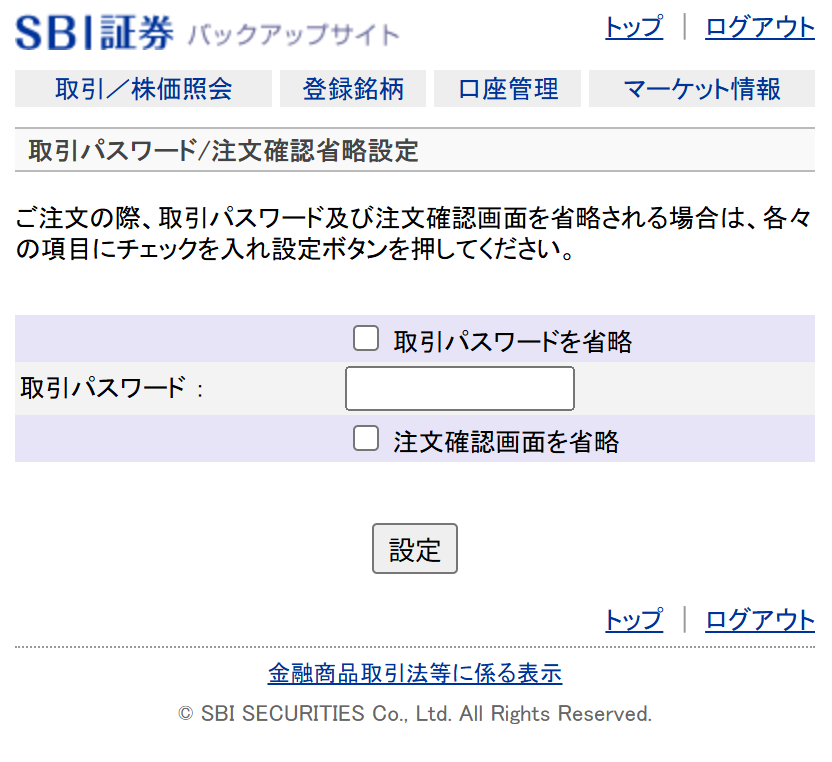Click the footer ログアウト link

tap(760, 620)
